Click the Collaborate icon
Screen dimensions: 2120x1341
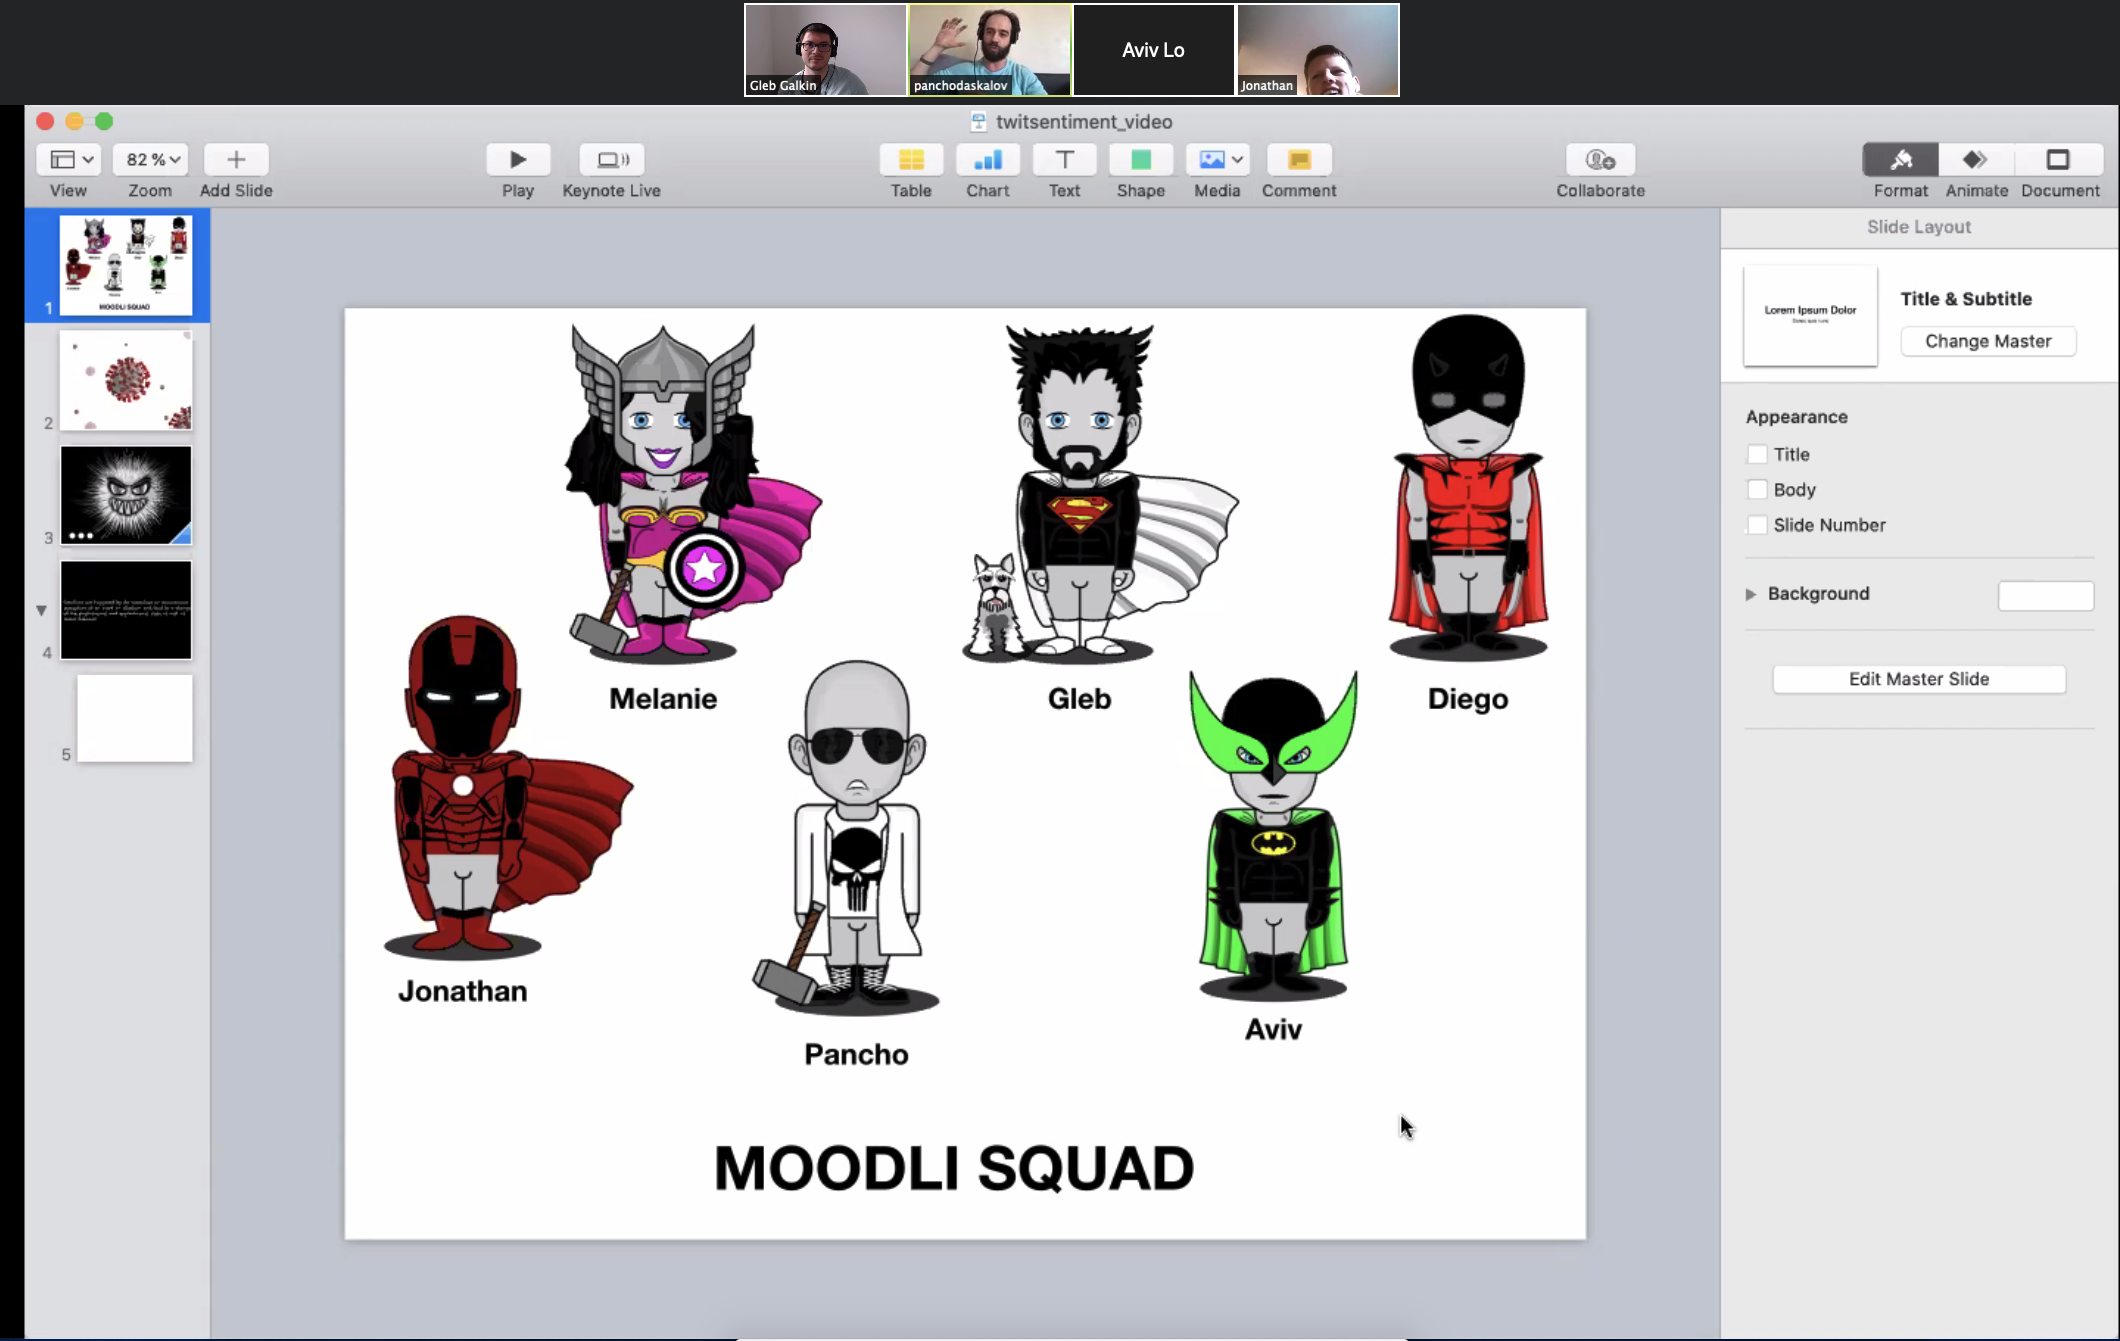(x=1601, y=159)
